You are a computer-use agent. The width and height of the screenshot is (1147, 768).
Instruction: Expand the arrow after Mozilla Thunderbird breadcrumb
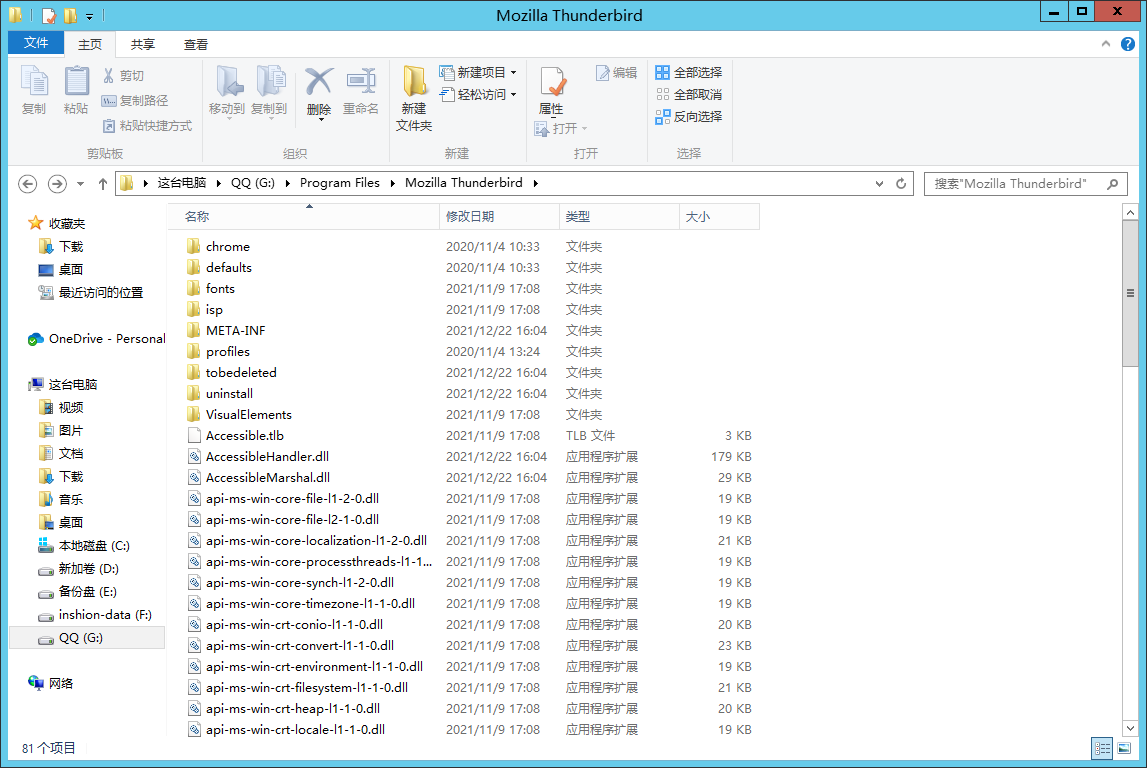point(535,183)
